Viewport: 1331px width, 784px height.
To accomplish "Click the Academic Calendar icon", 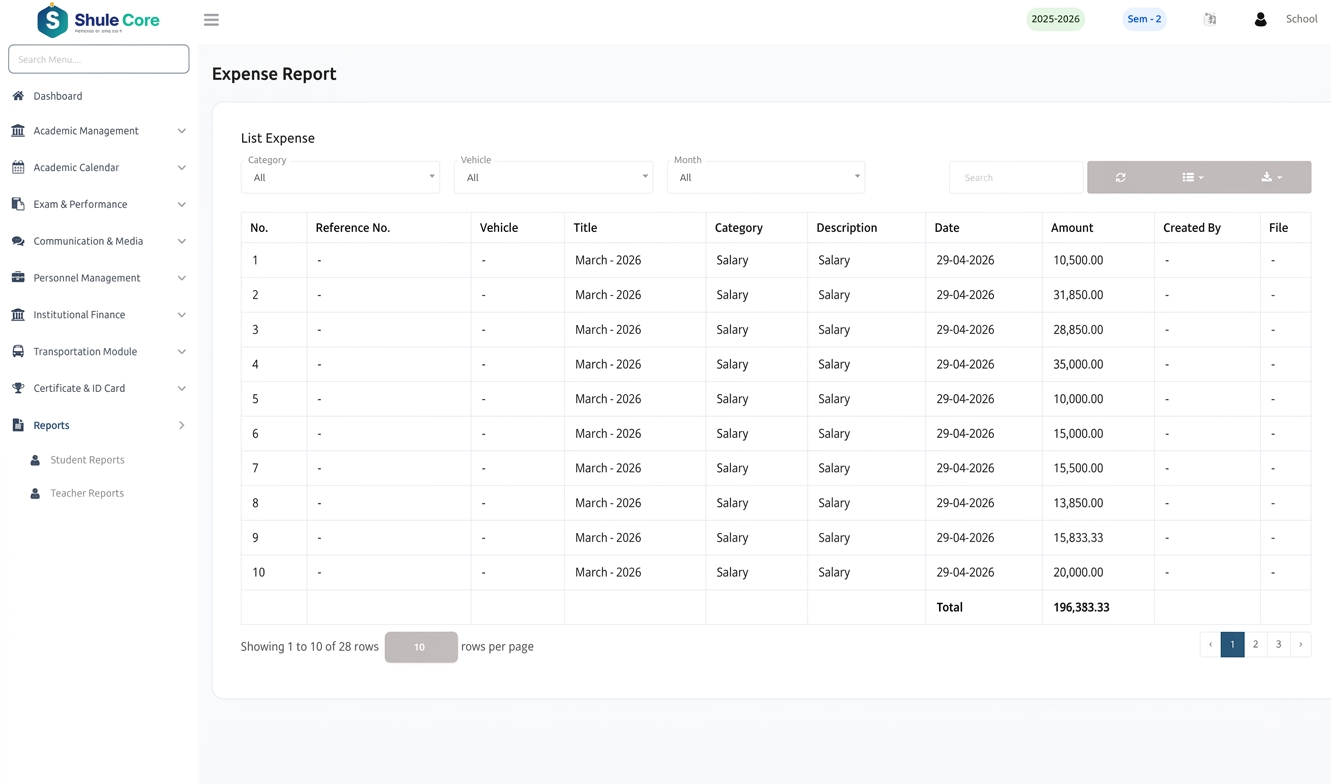I will 18,168.
